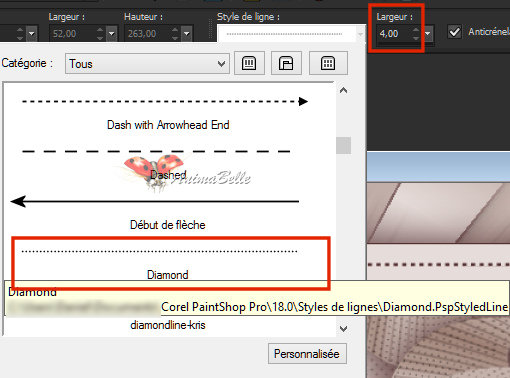The width and height of the screenshot is (510, 378).
Task: Open the Style de ligne dropdown preview
Action: pyautogui.click(x=290, y=34)
